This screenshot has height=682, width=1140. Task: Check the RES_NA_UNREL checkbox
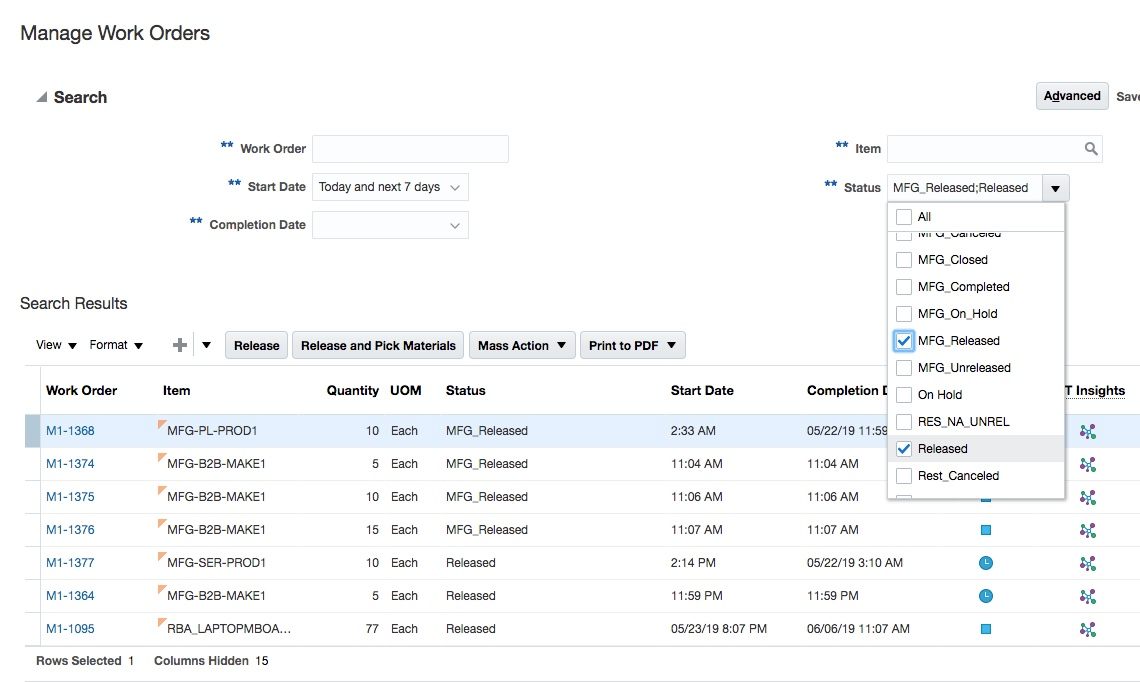tap(904, 422)
